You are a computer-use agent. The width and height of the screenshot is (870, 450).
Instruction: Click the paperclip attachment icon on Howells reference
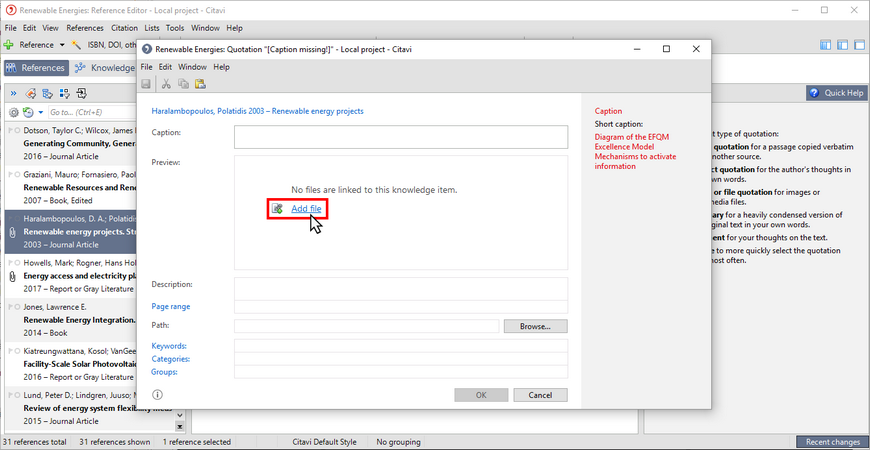[x=13, y=276]
